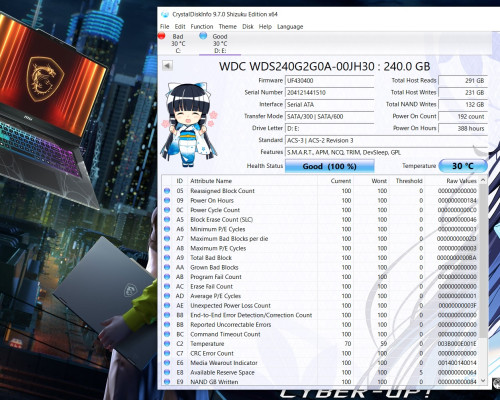Viewport: 500px width, 400px height.
Task: Click status orb for CRC Error Count
Action: (167, 353)
